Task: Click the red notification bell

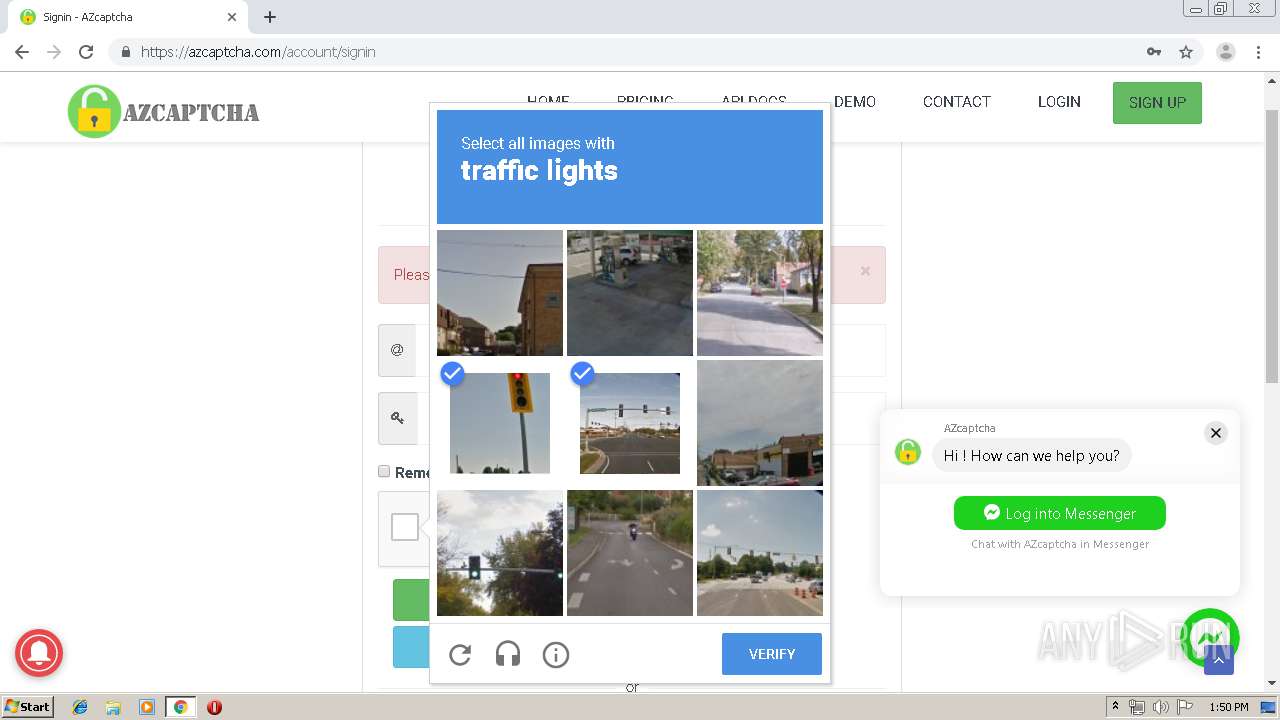Action: tap(39, 654)
